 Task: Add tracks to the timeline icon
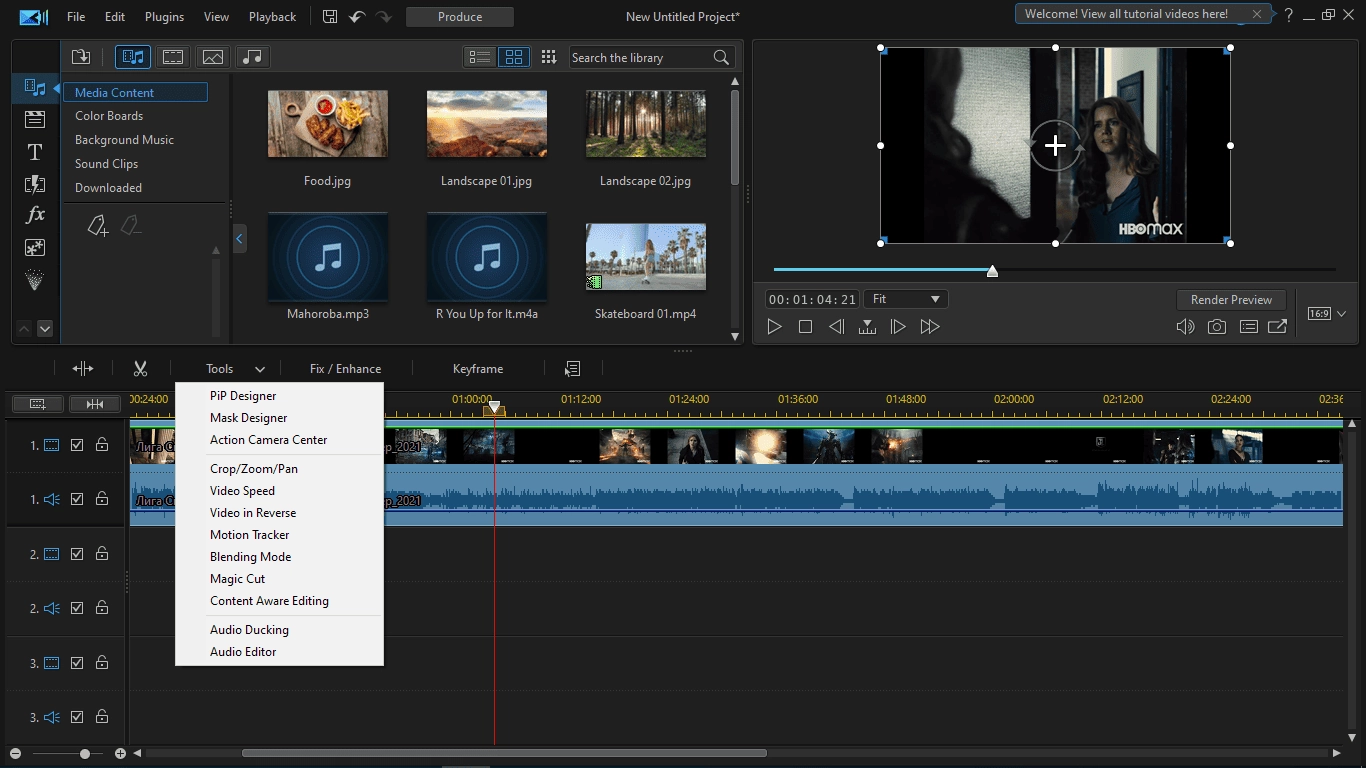(x=38, y=404)
